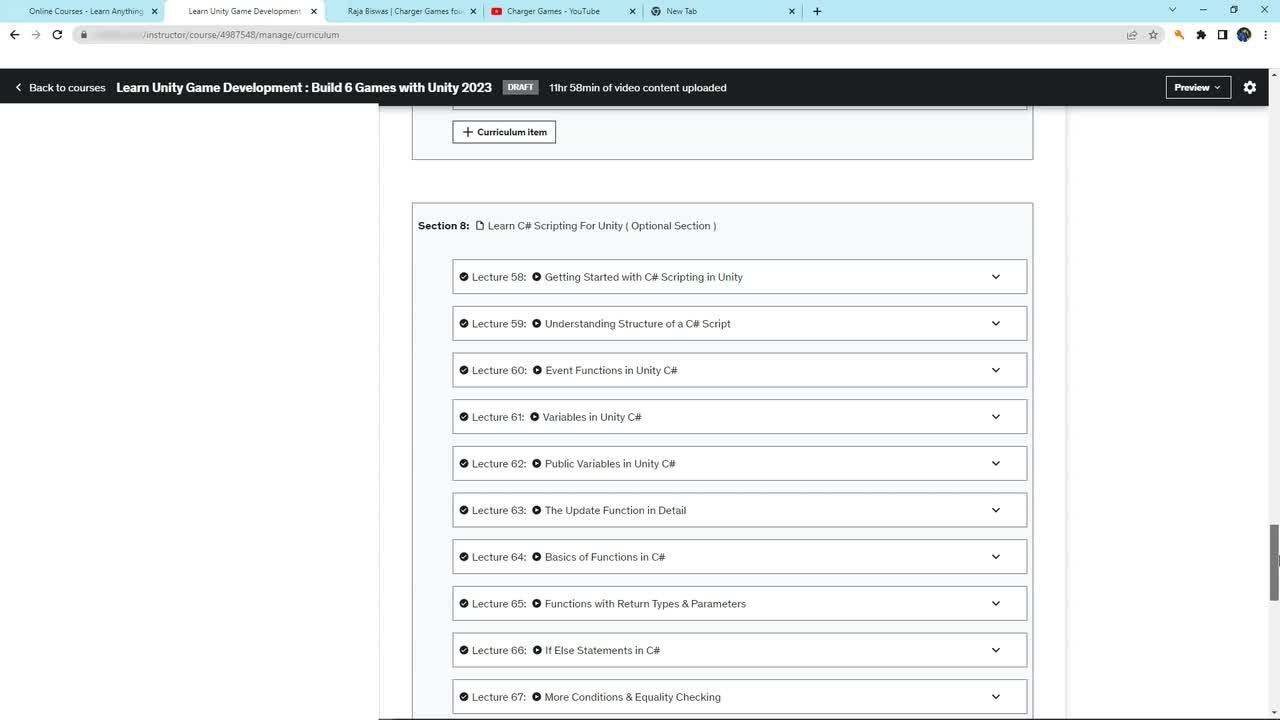Open the Extensions puzzle-piece menu

[x=1201, y=34]
